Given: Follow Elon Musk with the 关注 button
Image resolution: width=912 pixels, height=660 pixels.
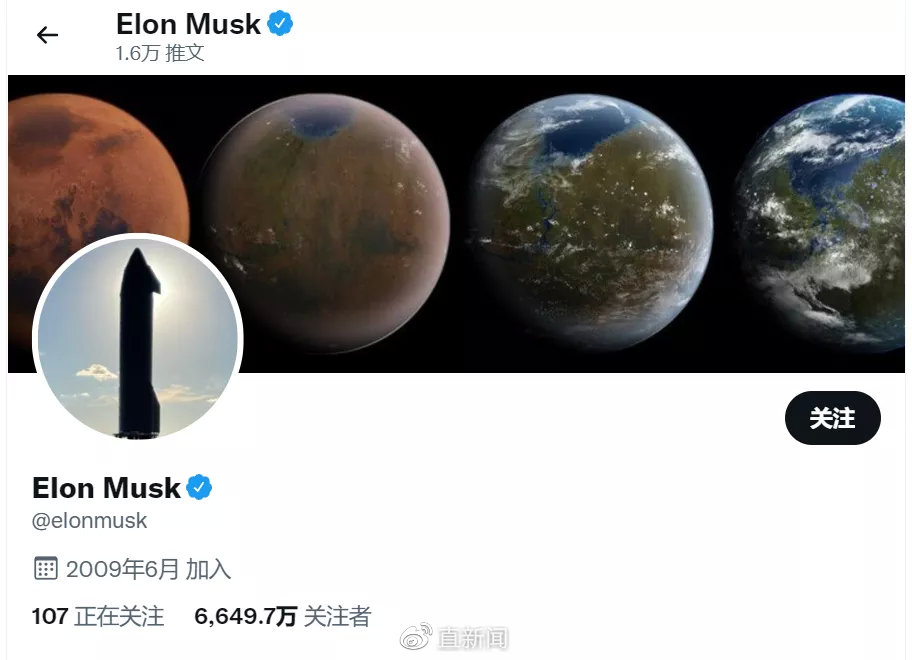Looking at the screenshot, I should click(x=832, y=418).
